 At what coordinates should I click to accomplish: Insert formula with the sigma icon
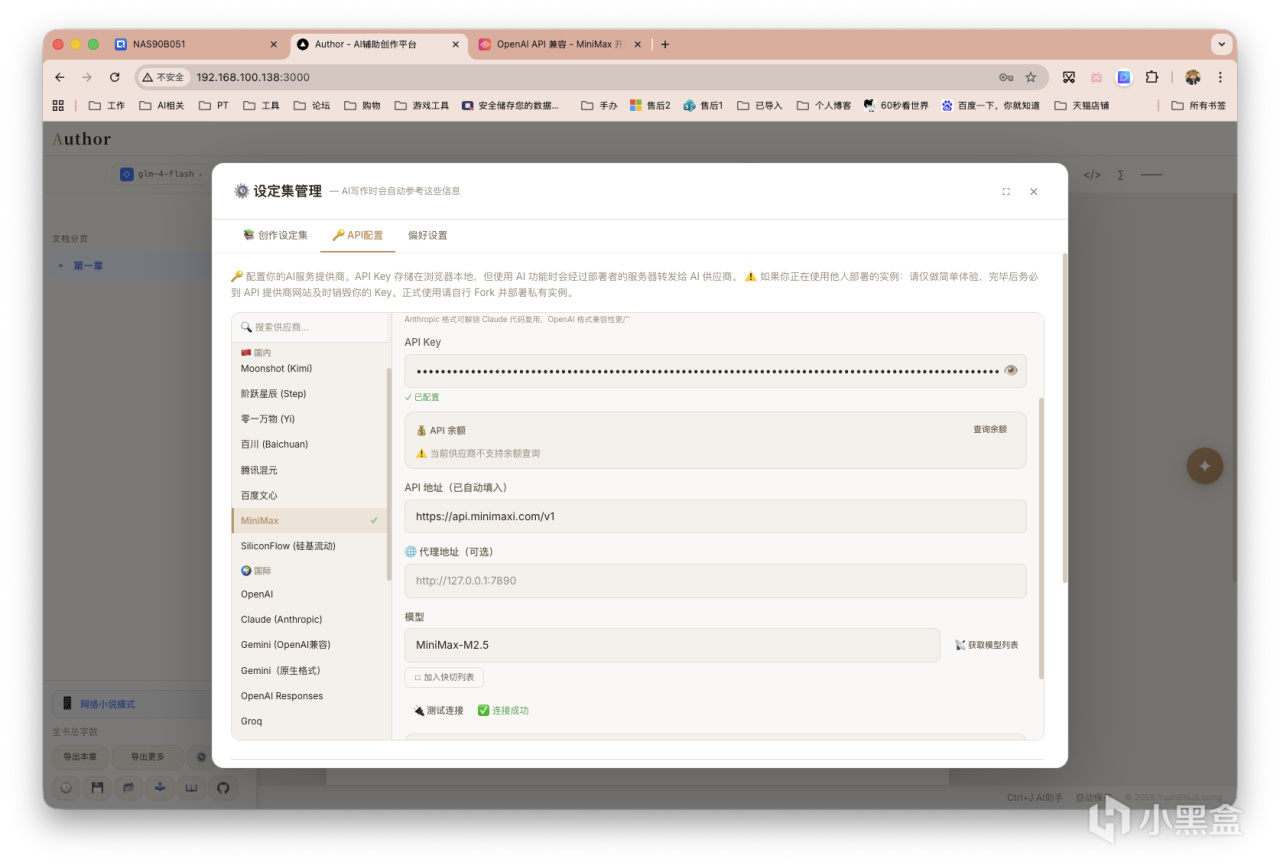[1121, 175]
